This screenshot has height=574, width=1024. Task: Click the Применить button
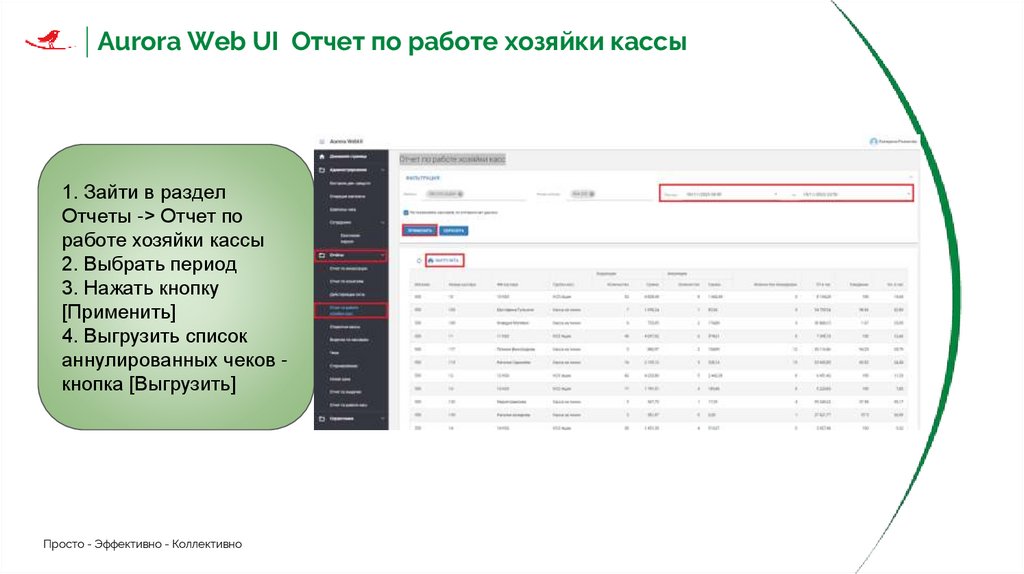point(419,231)
